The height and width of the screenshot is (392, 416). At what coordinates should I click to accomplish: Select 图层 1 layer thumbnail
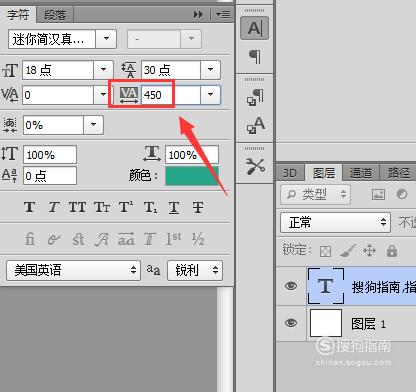pos(326,323)
